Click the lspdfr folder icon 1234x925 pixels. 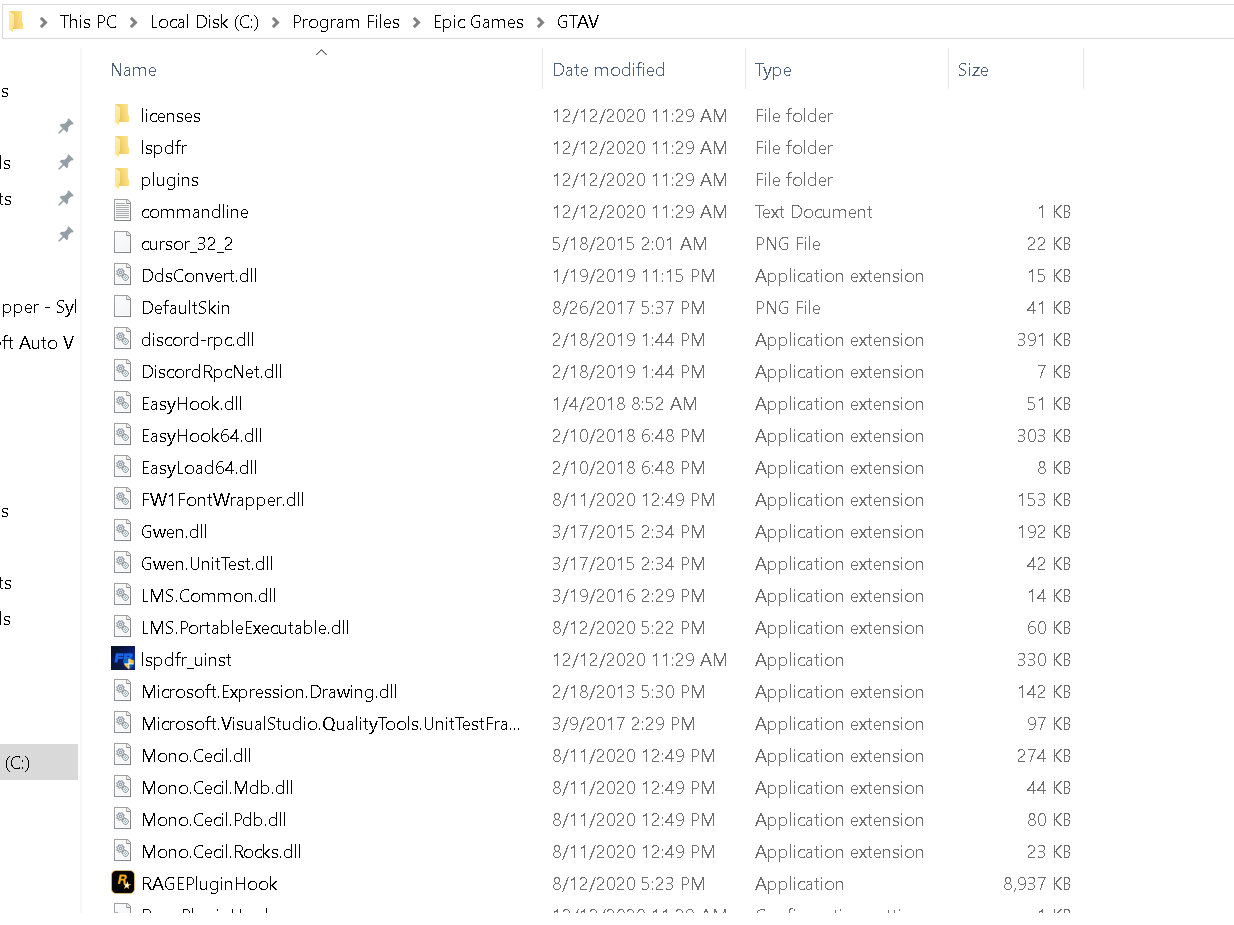pos(122,147)
